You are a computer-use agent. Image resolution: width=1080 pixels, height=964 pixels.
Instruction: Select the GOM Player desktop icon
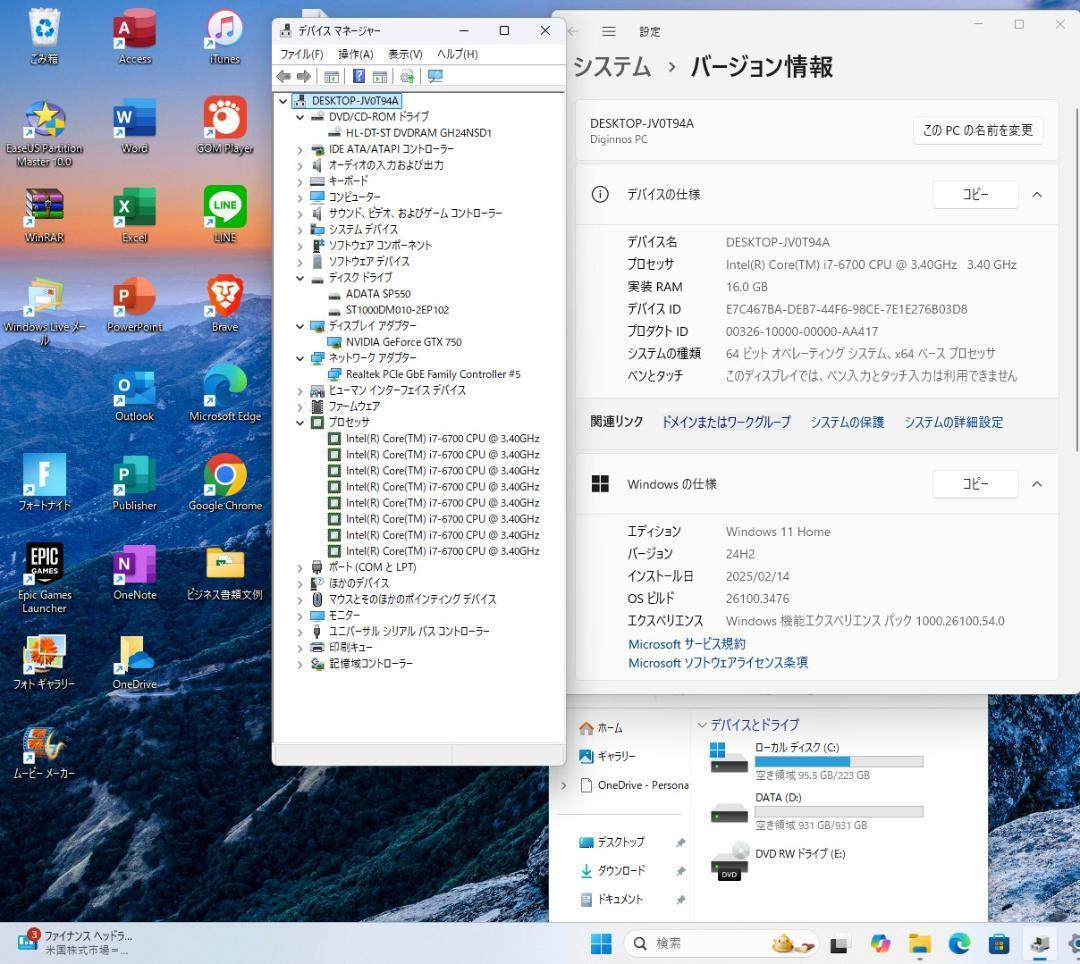(x=225, y=126)
